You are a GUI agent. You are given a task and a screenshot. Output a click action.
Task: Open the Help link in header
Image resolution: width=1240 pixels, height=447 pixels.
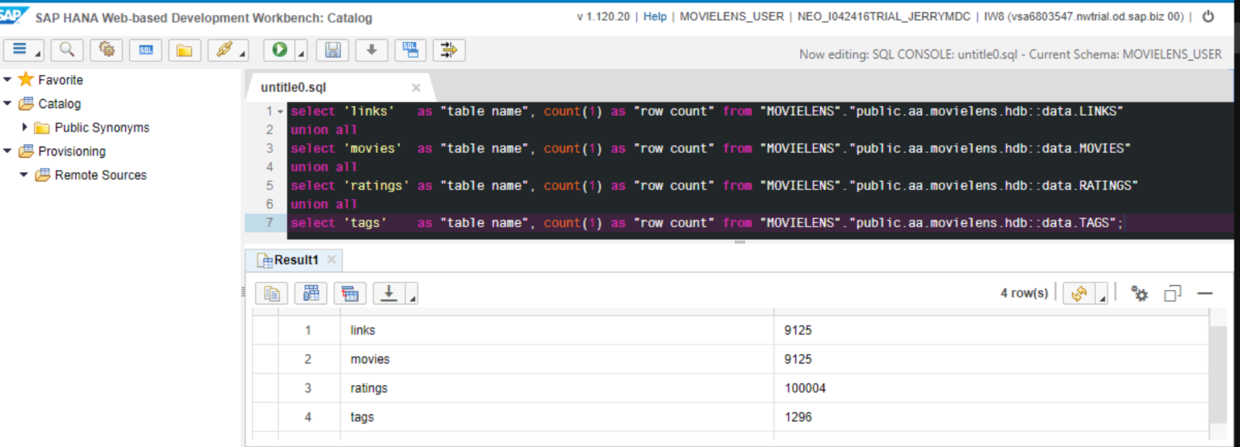click(655, 17)
